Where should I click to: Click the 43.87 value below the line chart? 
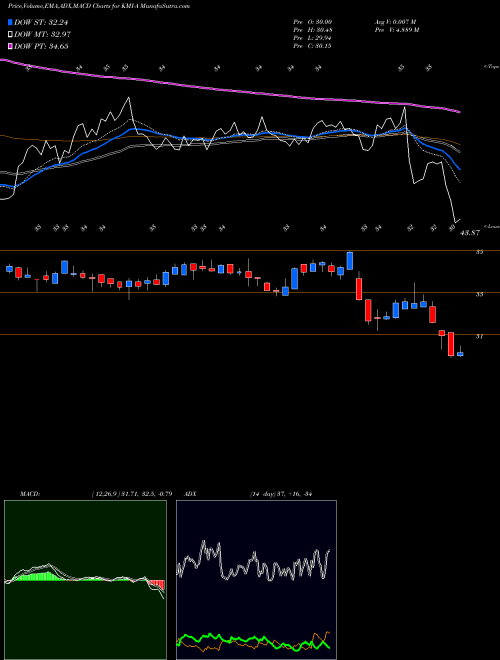pyautogui.click(x=470, y=233)
